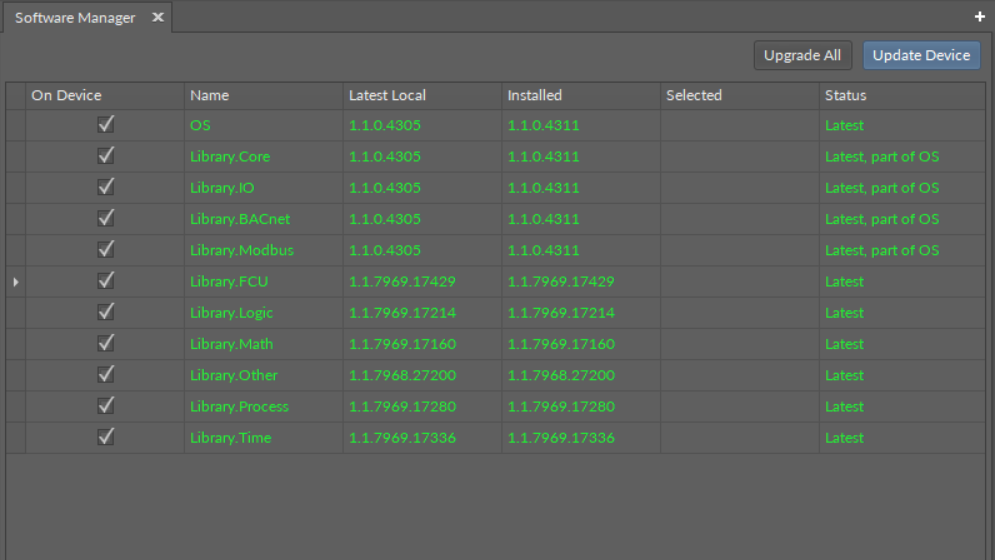The width and height of the screenshot is (995, 560).
Task: Select the Software Manager tab
Action: pos(75,18)
